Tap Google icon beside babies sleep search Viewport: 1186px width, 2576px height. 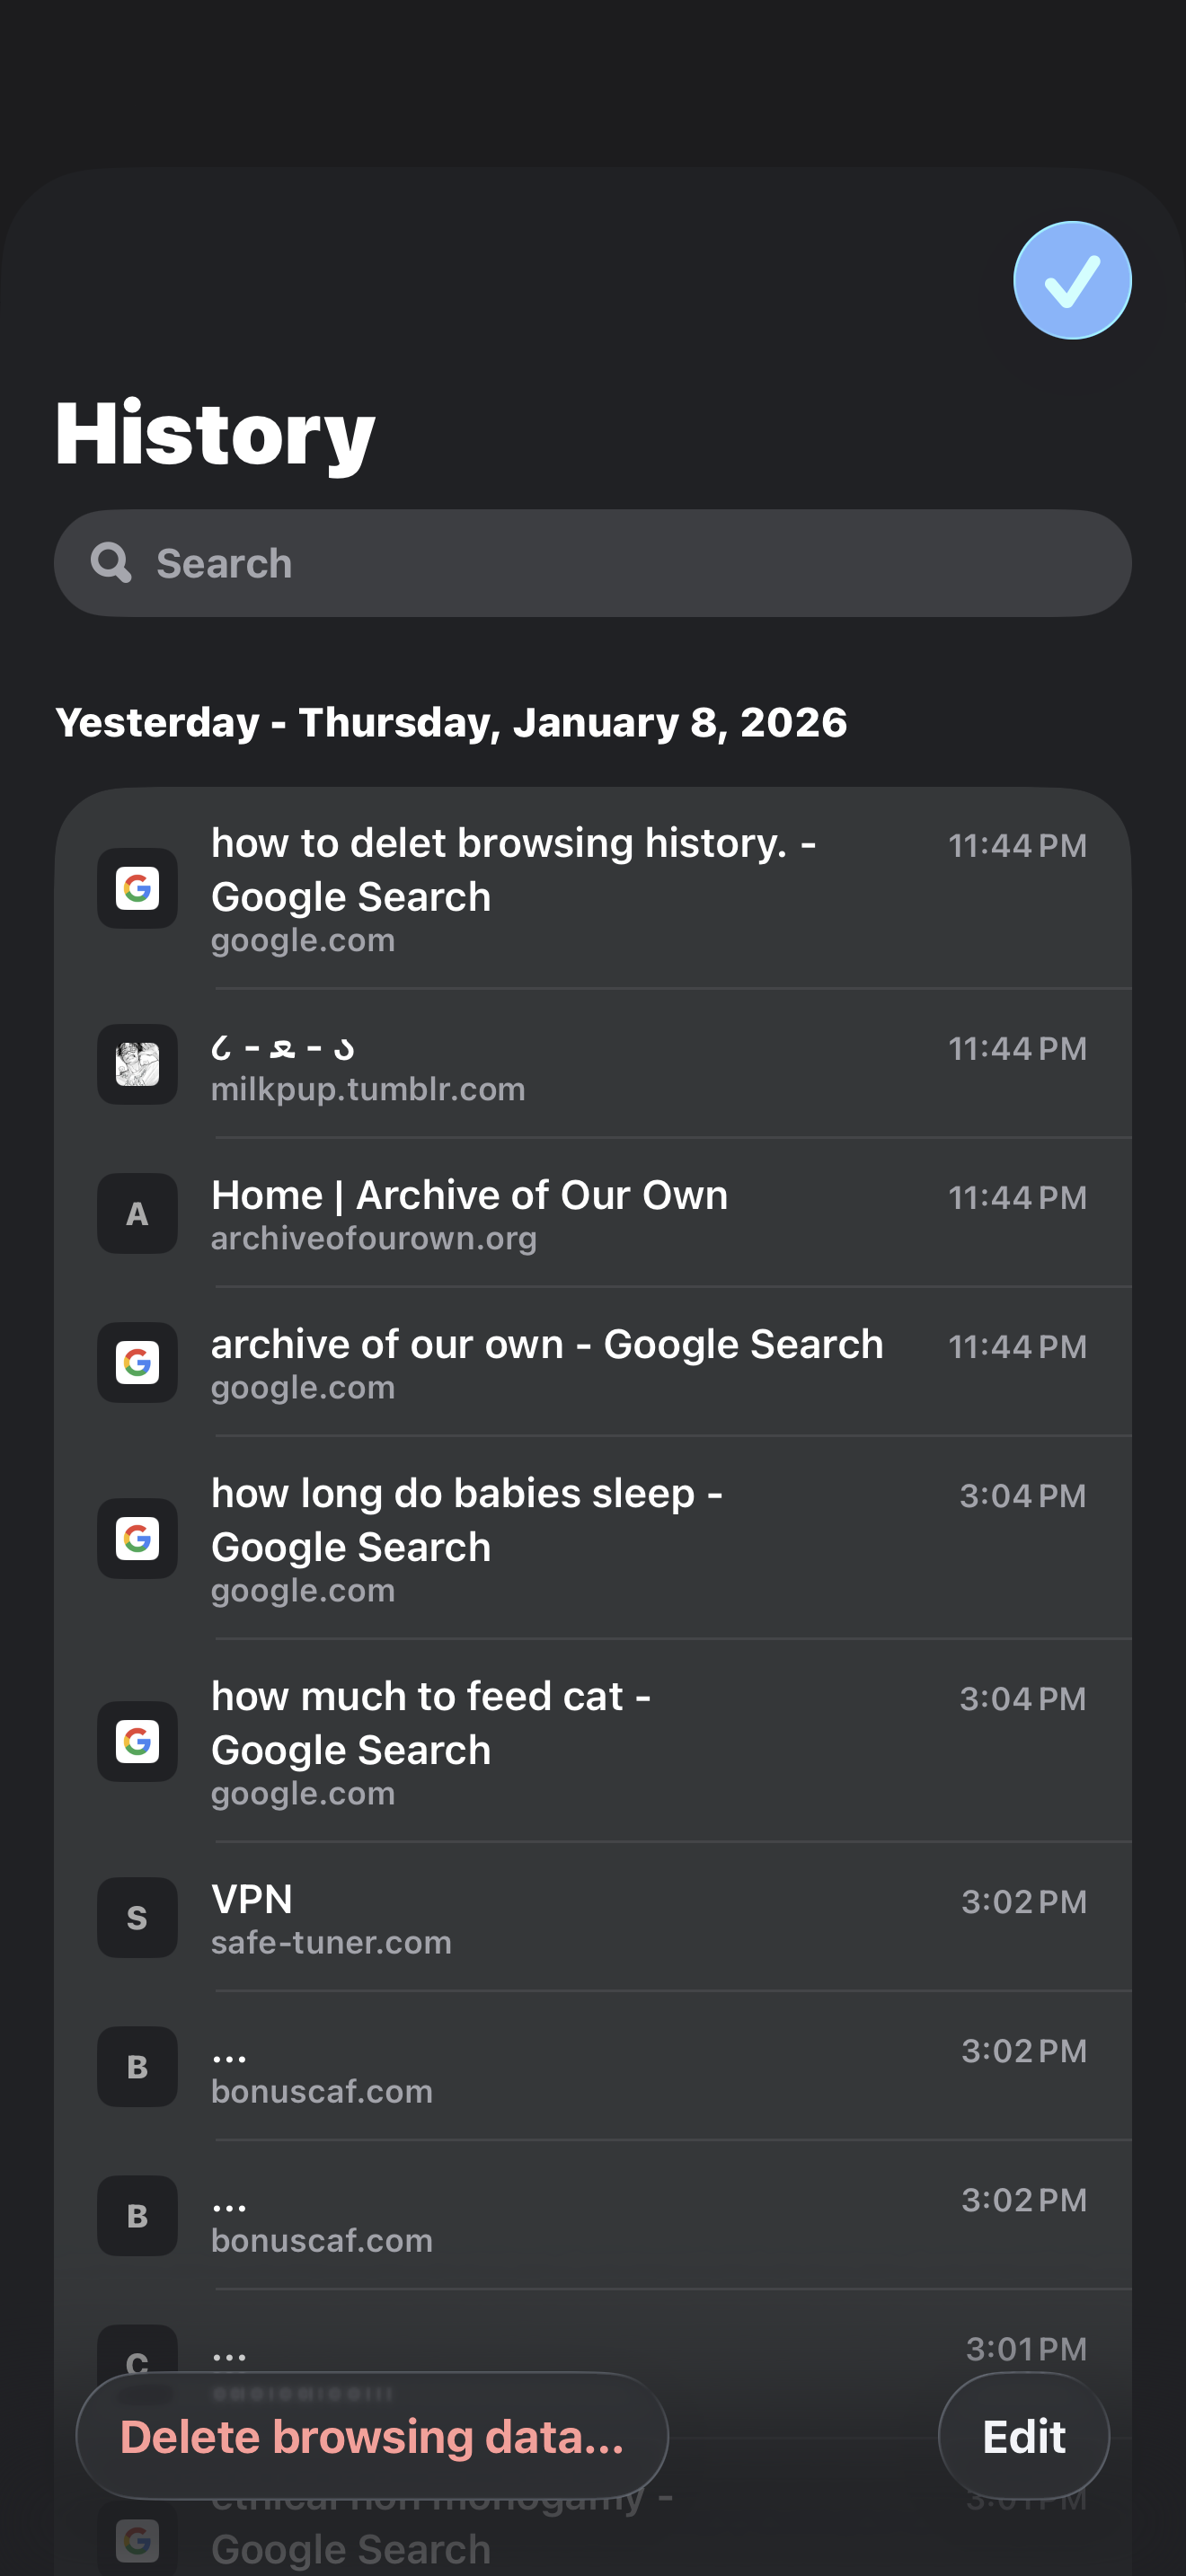(x=137, y=1538)
